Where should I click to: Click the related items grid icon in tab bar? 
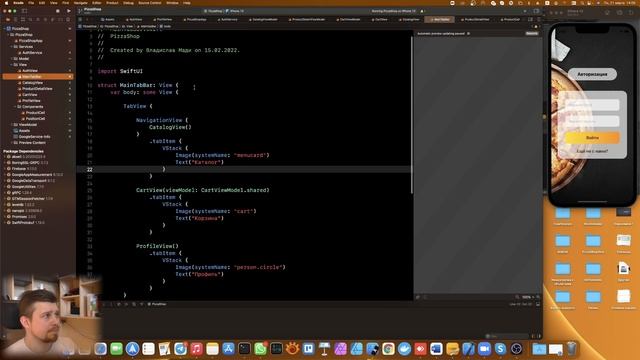pos(80,19)
